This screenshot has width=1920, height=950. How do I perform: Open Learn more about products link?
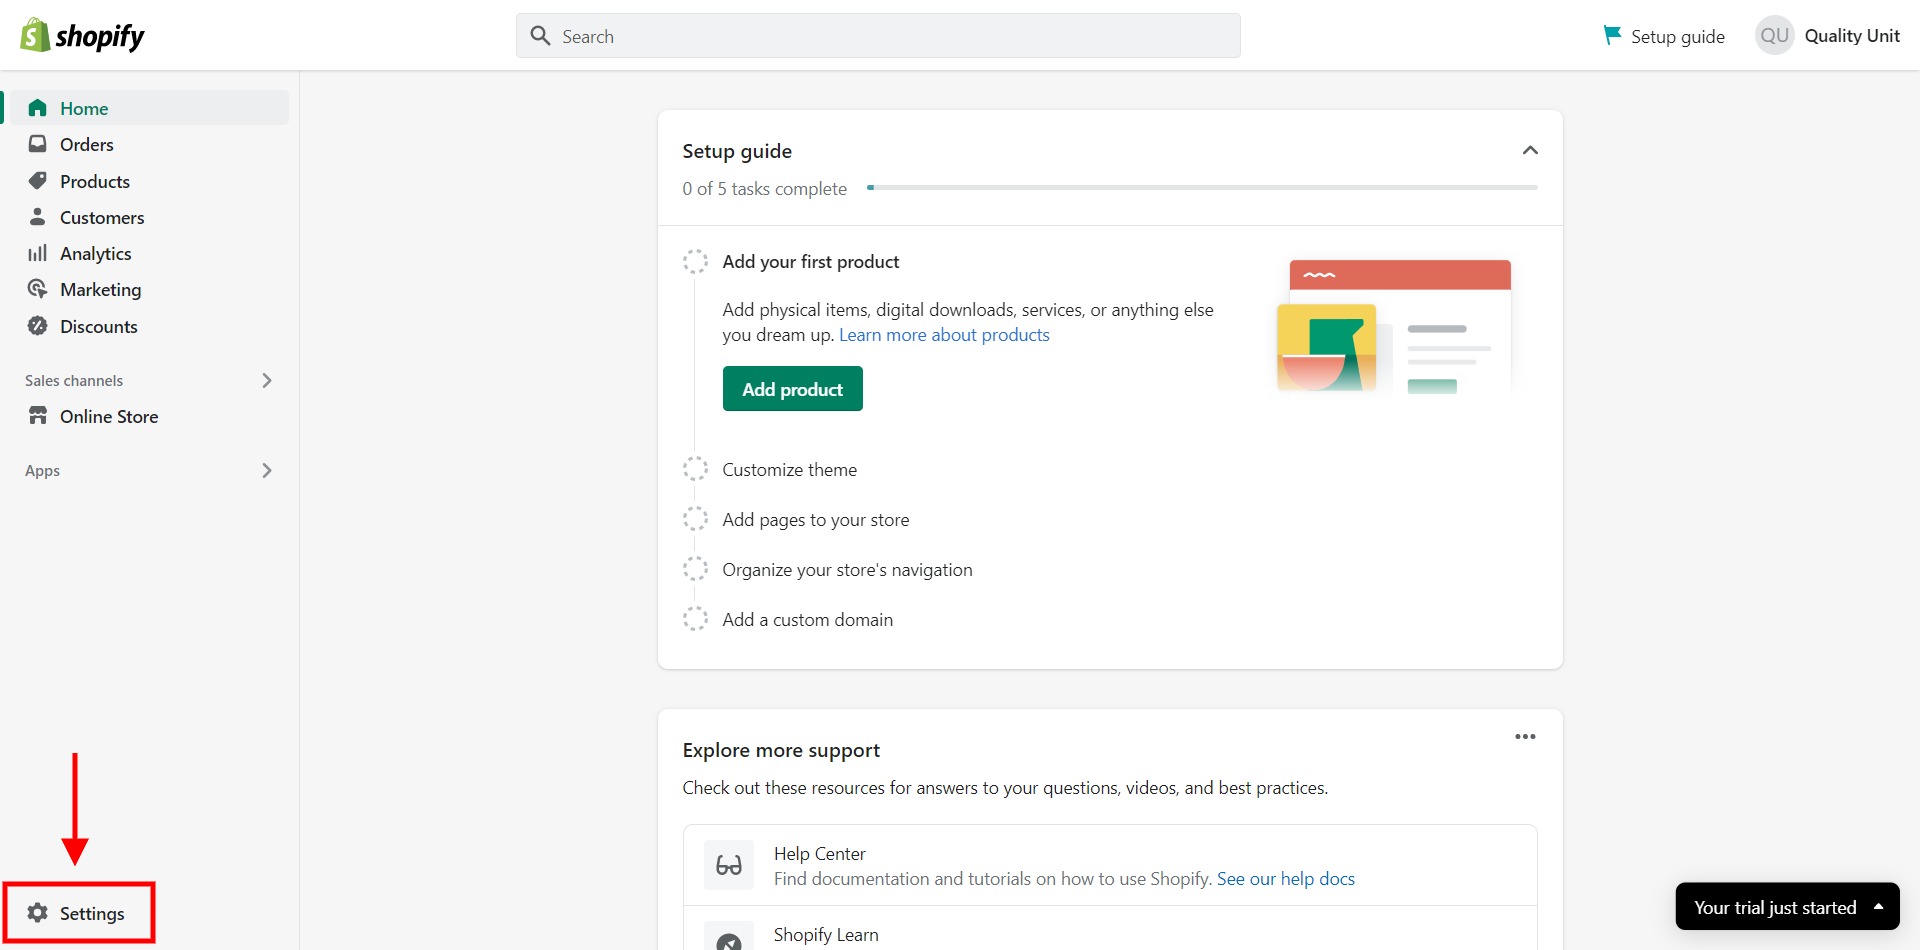coord(943,335)
